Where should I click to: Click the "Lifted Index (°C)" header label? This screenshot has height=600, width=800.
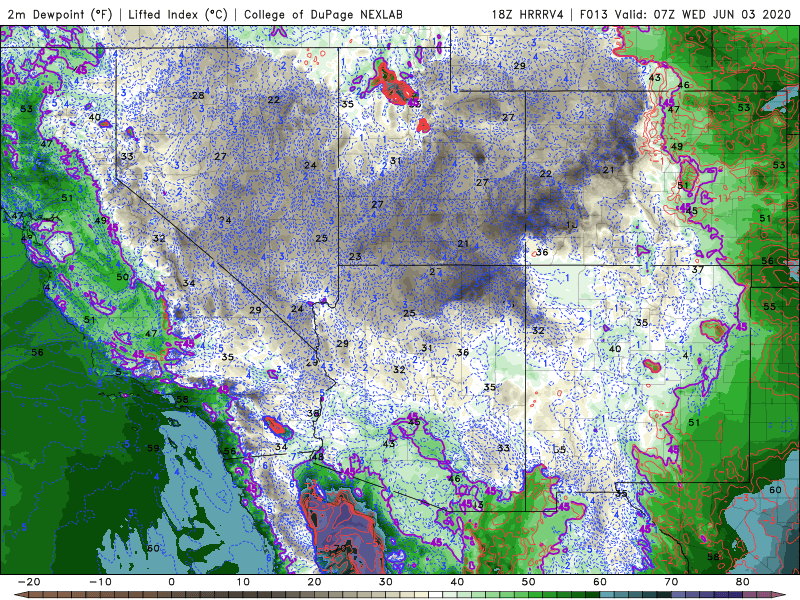[x=178, y=14]
